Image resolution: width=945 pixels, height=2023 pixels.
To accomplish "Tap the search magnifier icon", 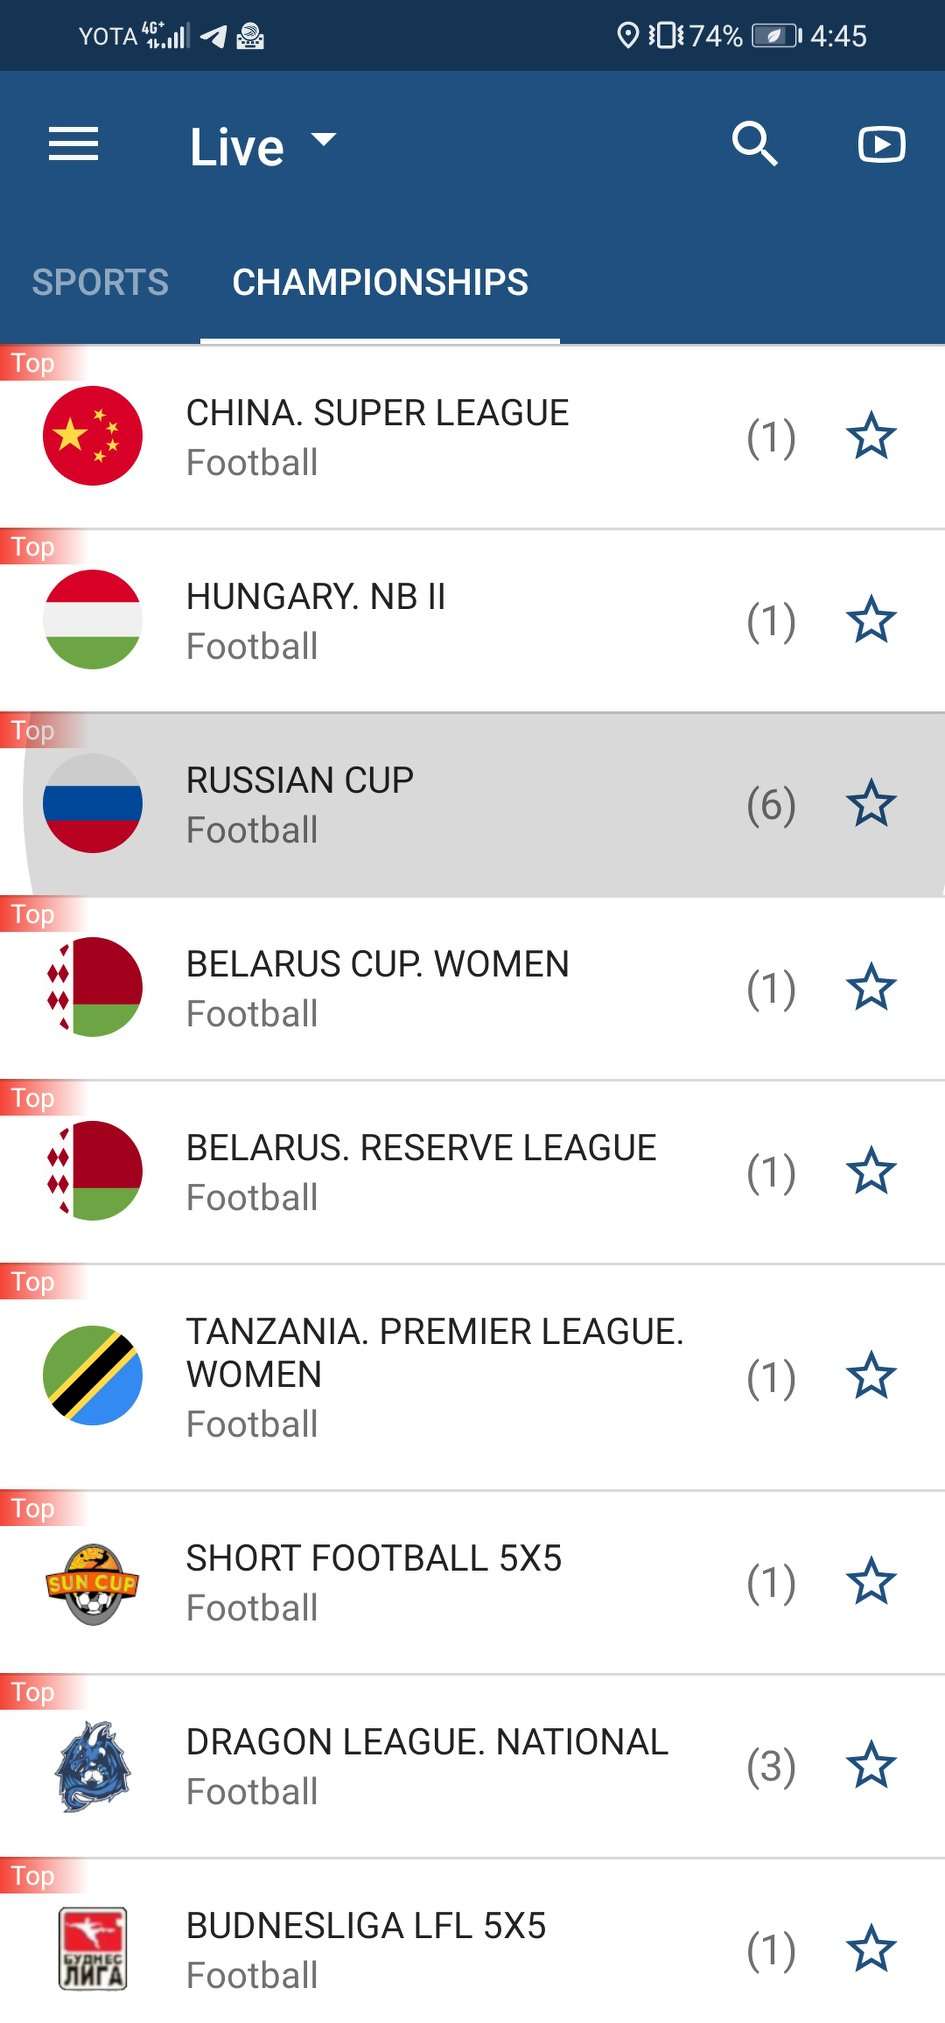I will (x=754, y=144).
